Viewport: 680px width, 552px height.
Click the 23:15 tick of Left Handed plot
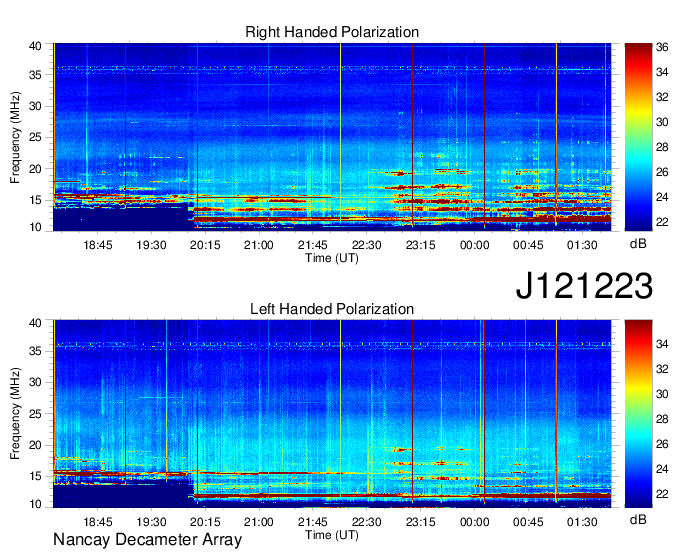[420, 522]
